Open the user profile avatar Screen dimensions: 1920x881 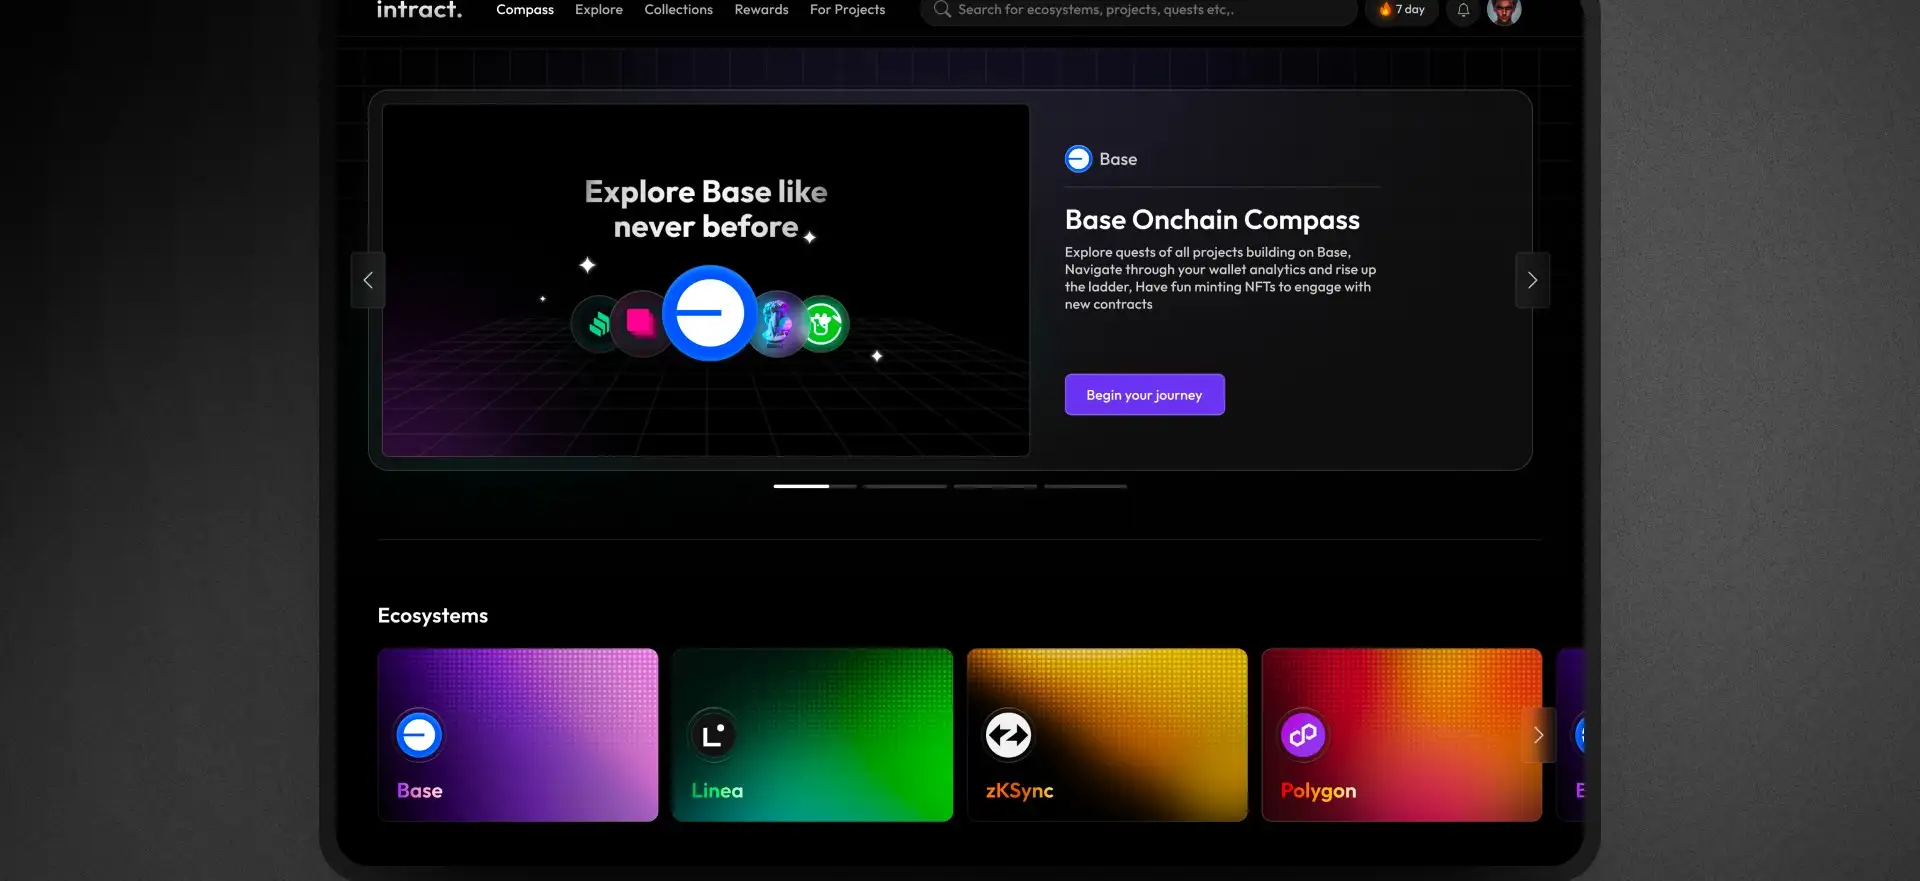[x=1503, y=10]
